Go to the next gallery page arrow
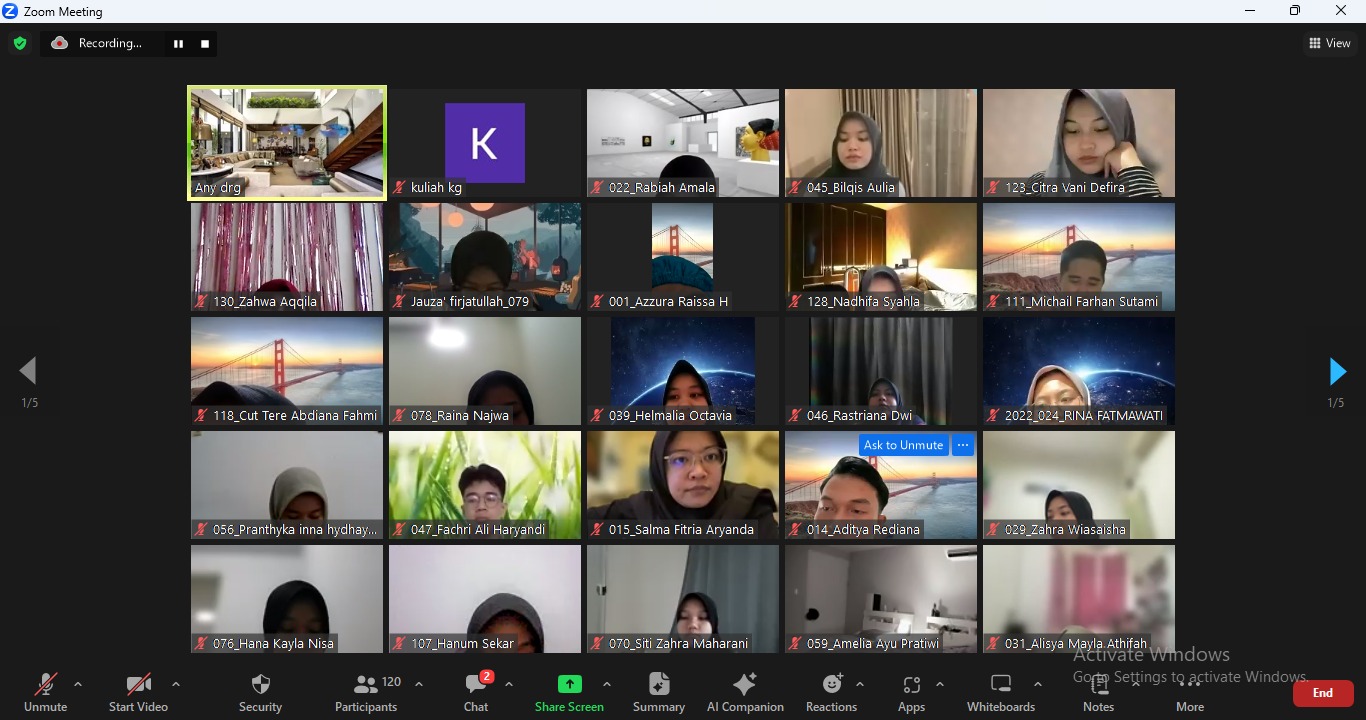 pyautogui.click(x=1337, y=371)
